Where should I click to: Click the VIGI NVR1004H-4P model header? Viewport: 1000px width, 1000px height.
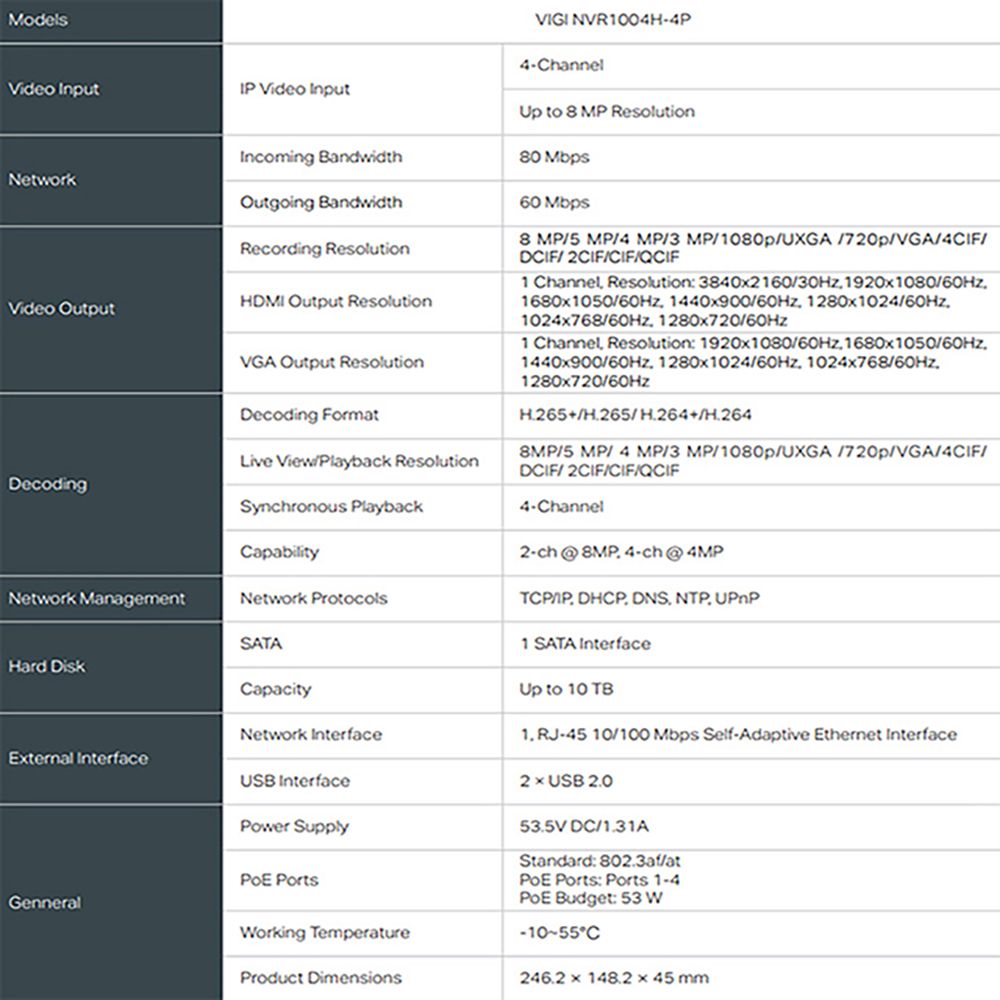coord(610,19)
